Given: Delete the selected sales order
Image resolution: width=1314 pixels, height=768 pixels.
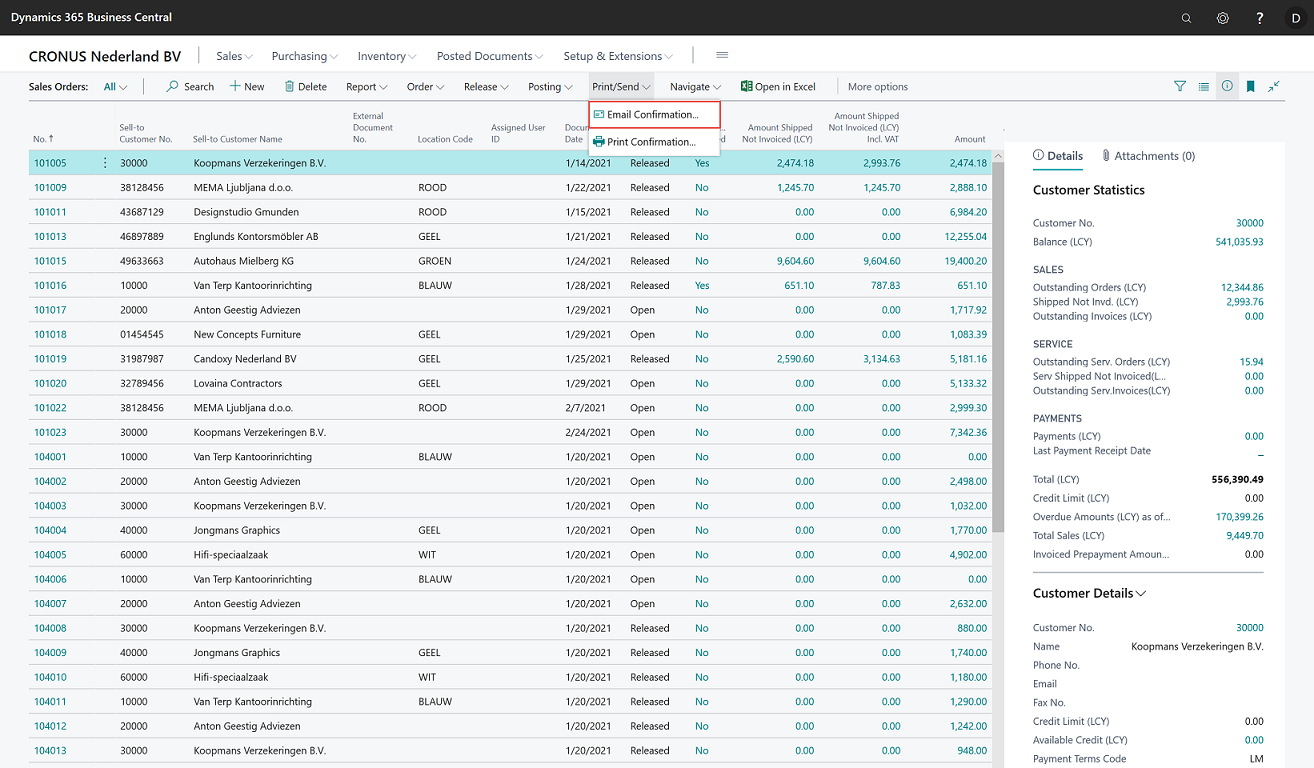Looking at the screenshot, I should click(306, 87).
